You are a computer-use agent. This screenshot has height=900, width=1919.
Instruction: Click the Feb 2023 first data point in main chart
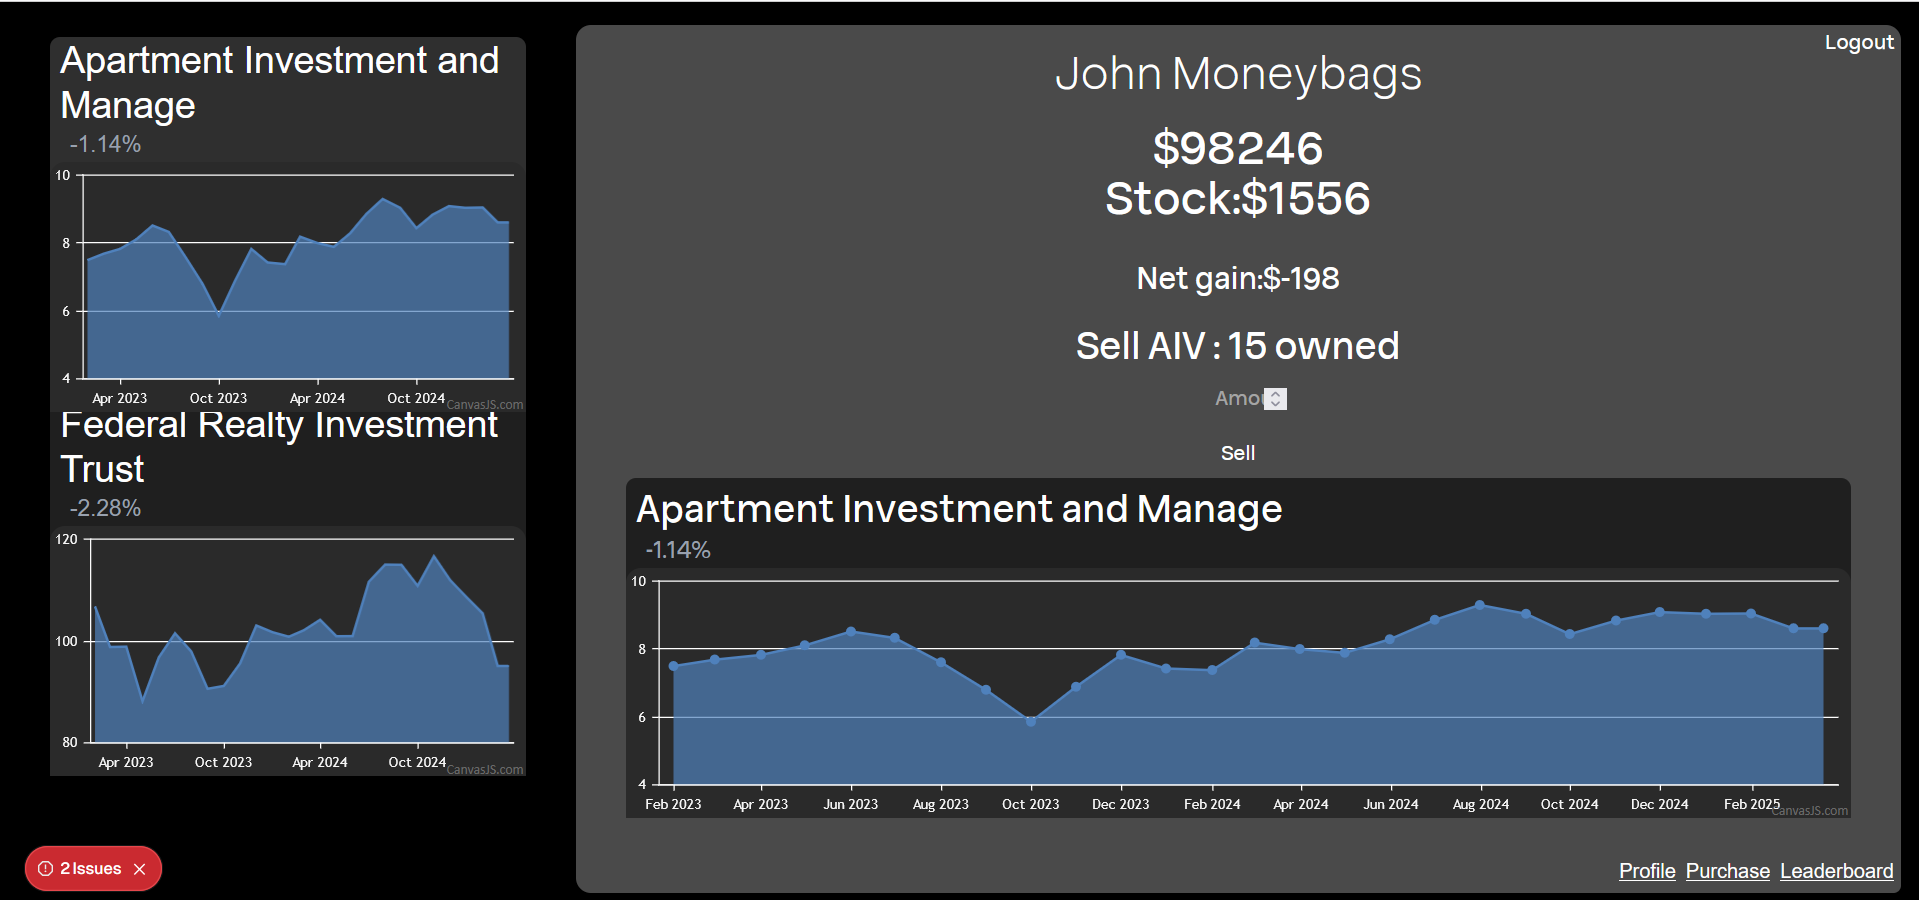tap(673, 666)
